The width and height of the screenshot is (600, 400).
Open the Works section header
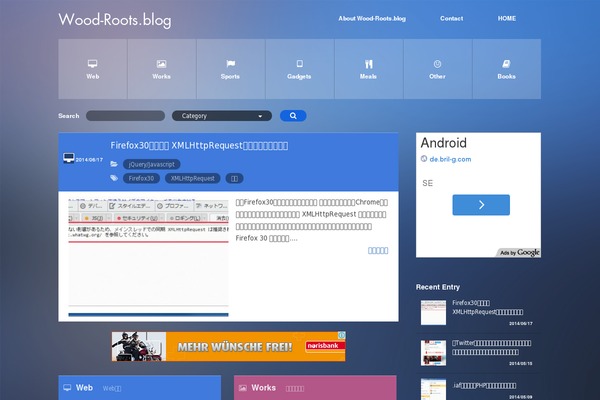(315, 387)
